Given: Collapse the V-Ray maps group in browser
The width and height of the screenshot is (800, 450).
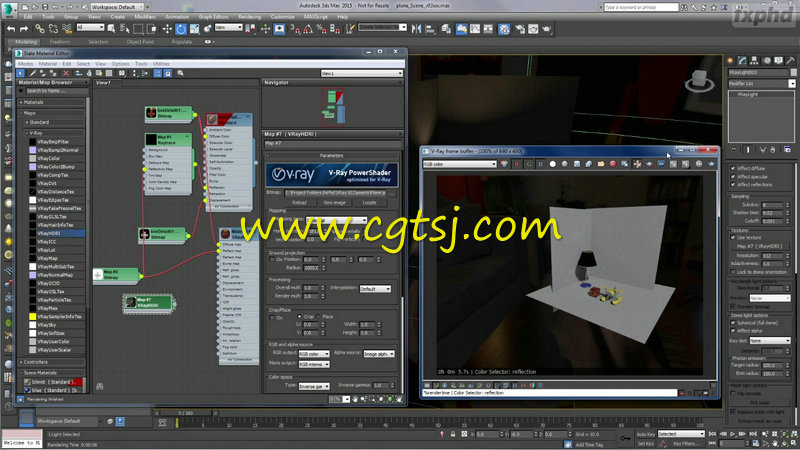Looking at the screenshot, I should (x=28, y=133).
